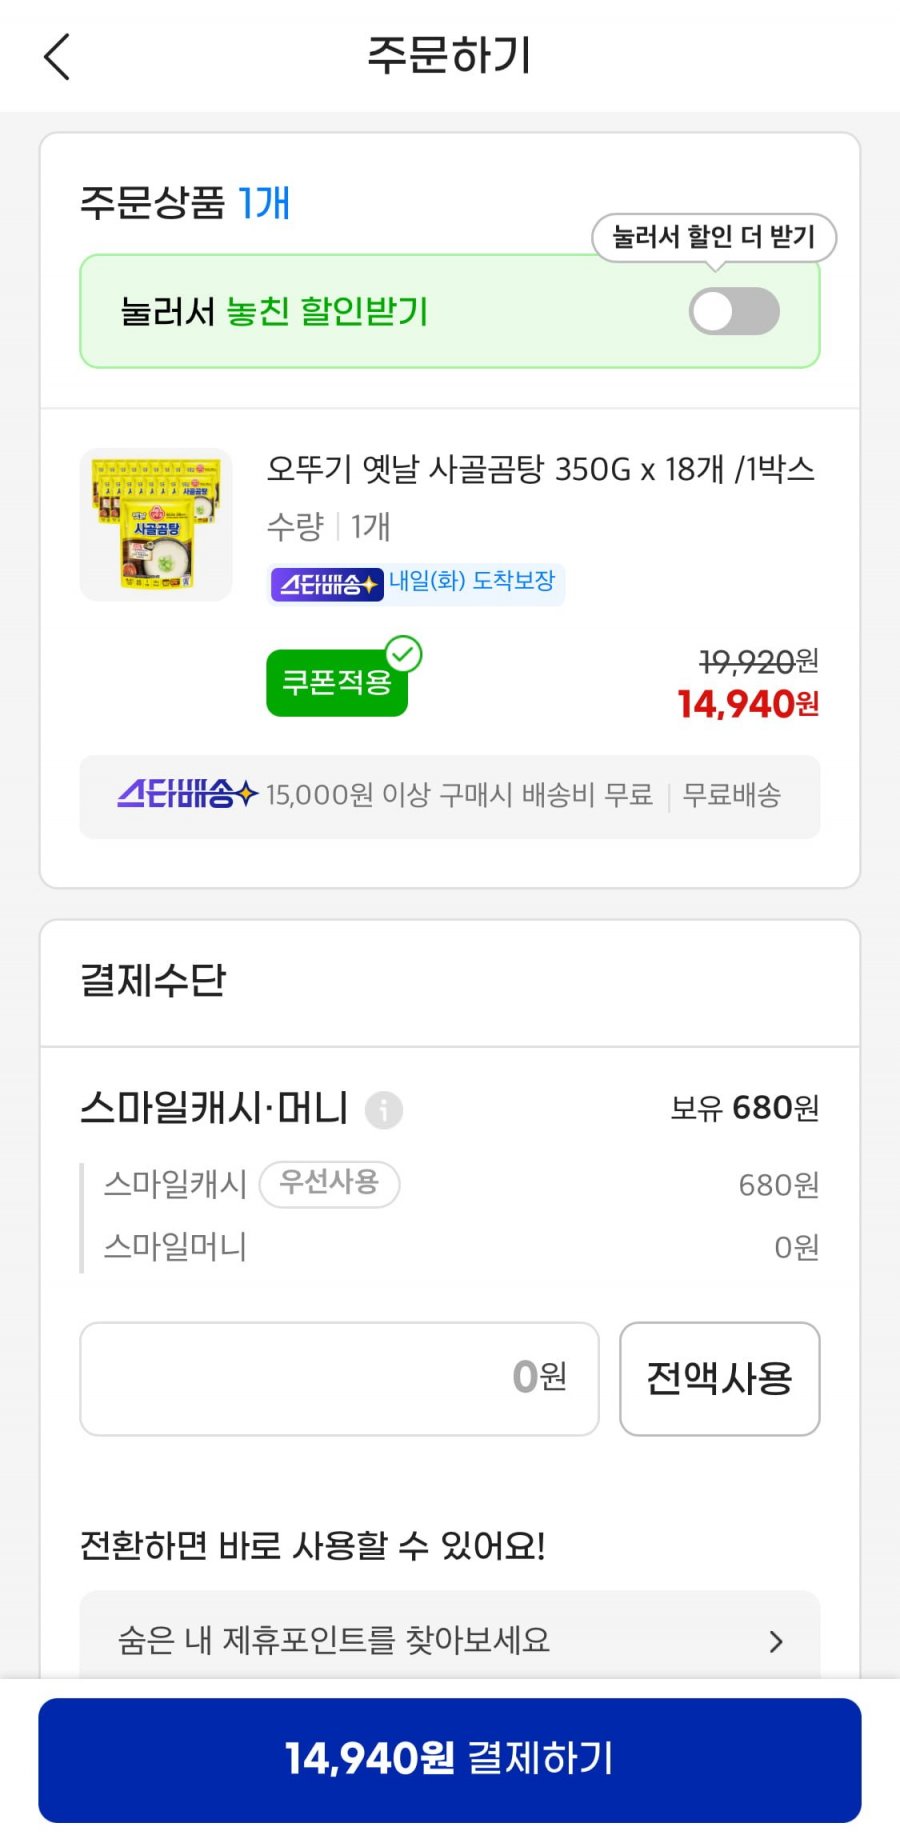This screenshot has width=900, height=1843.
Task: Tap the 무료배송 free shipping label
Action: click(x=731, y=796)
